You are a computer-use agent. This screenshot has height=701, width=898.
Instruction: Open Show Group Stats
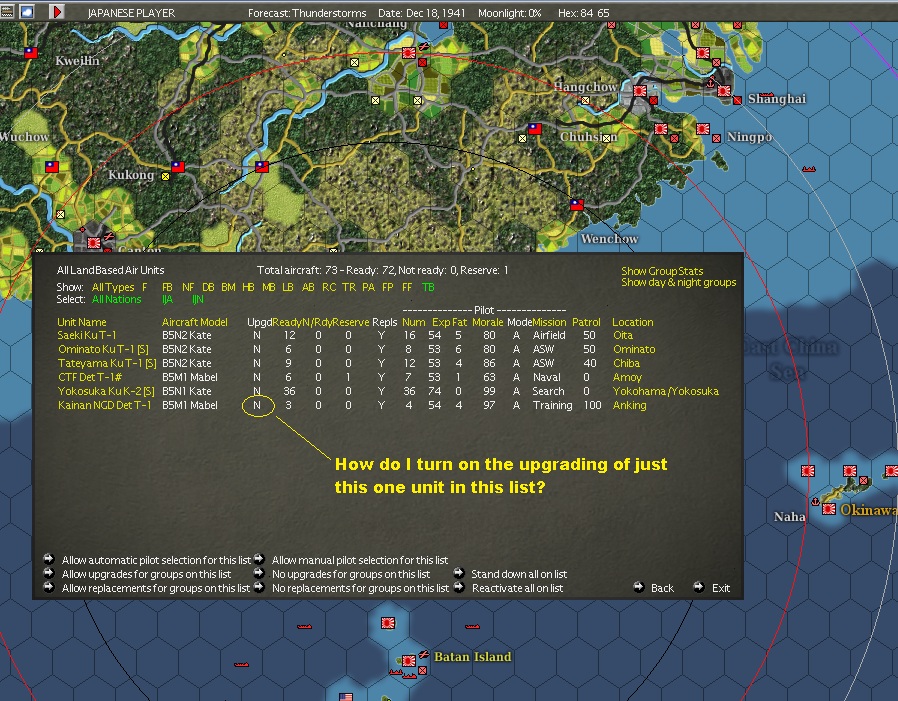(662, 271)
